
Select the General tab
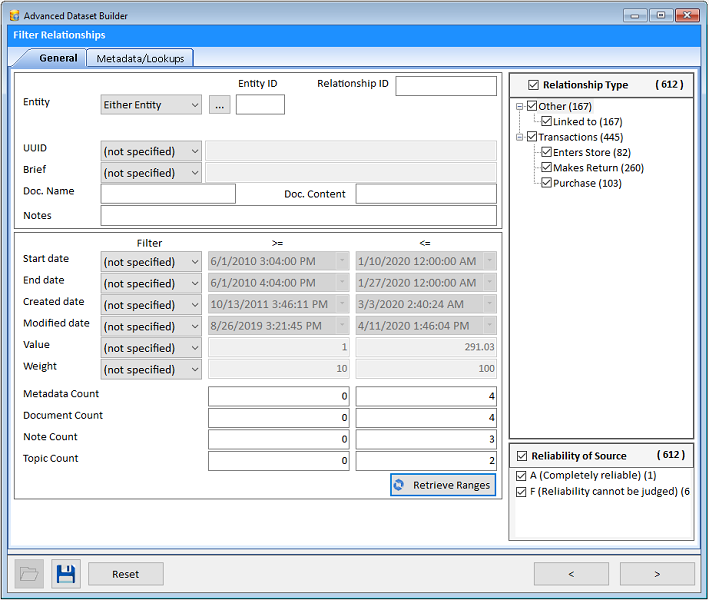point(58,58)
